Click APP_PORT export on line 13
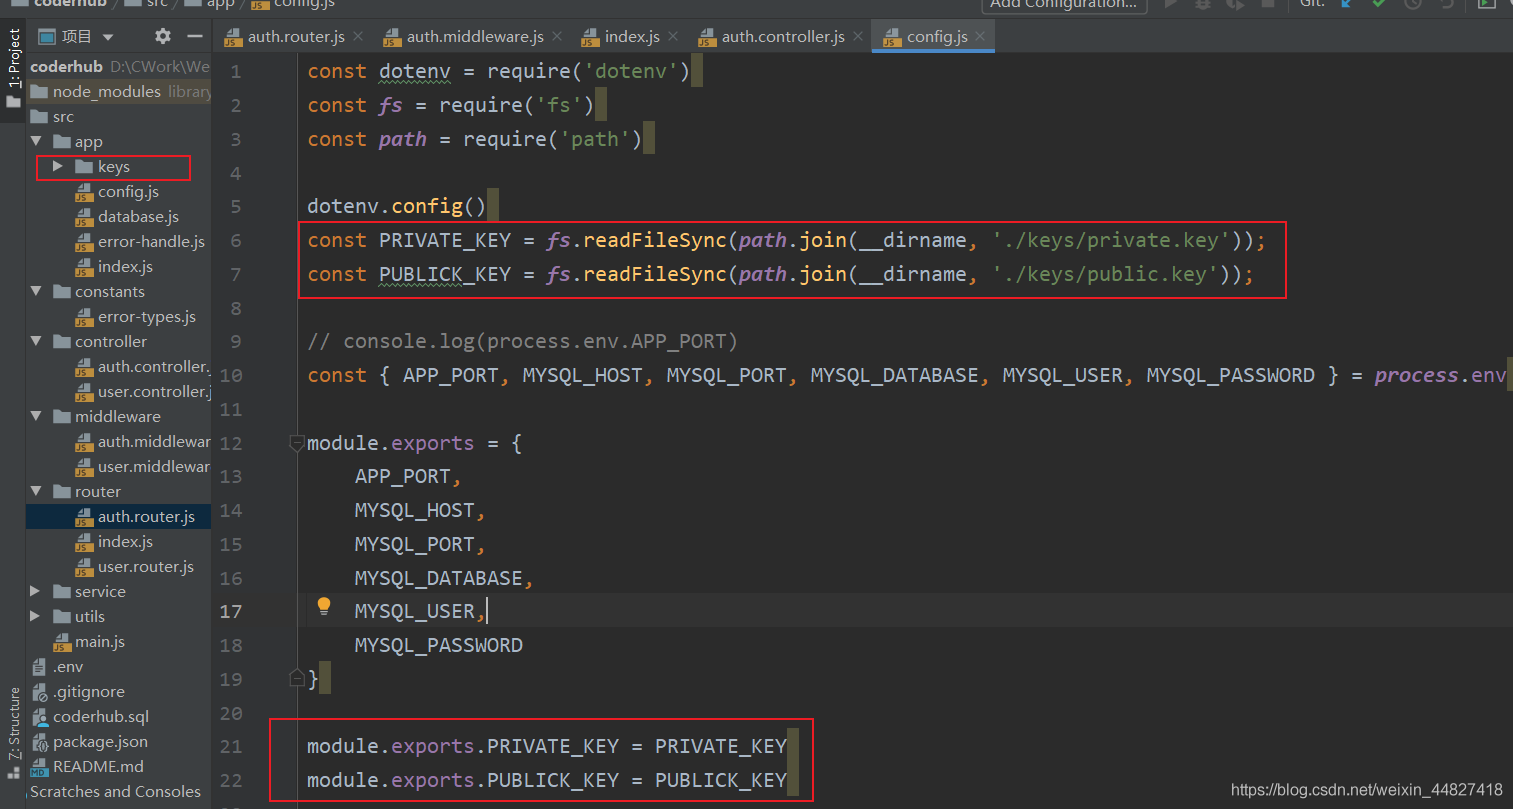Viewport: 1513px width, 809px height. (x=402, y=476)
